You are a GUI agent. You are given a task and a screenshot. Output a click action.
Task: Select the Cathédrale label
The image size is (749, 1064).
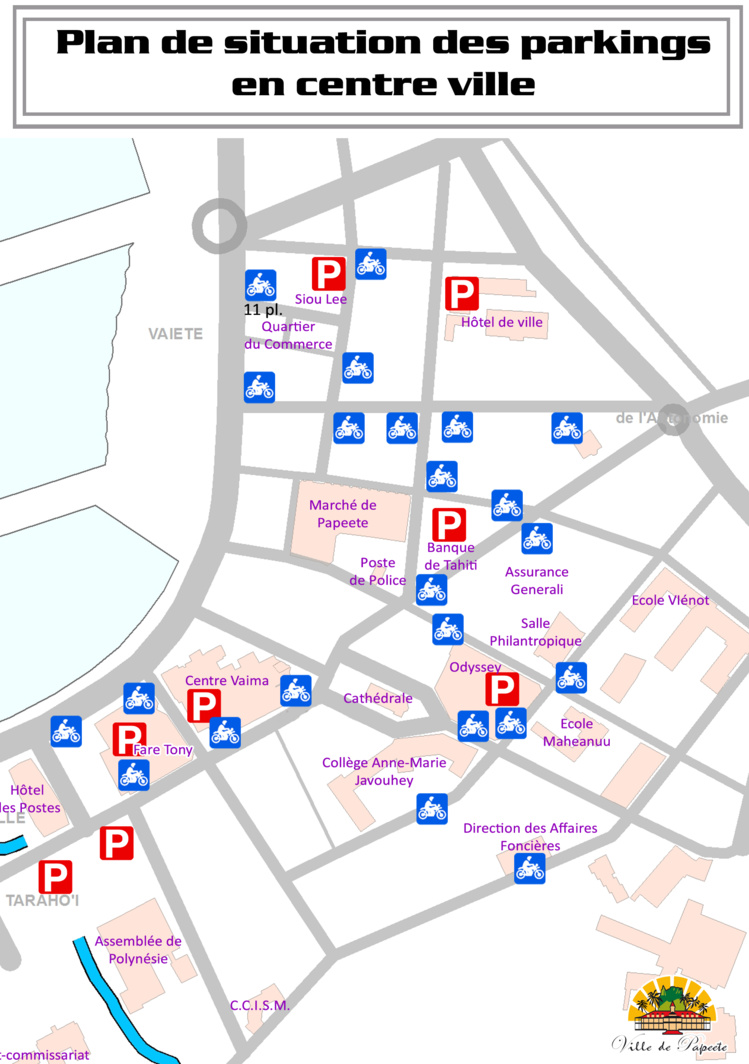377,698
